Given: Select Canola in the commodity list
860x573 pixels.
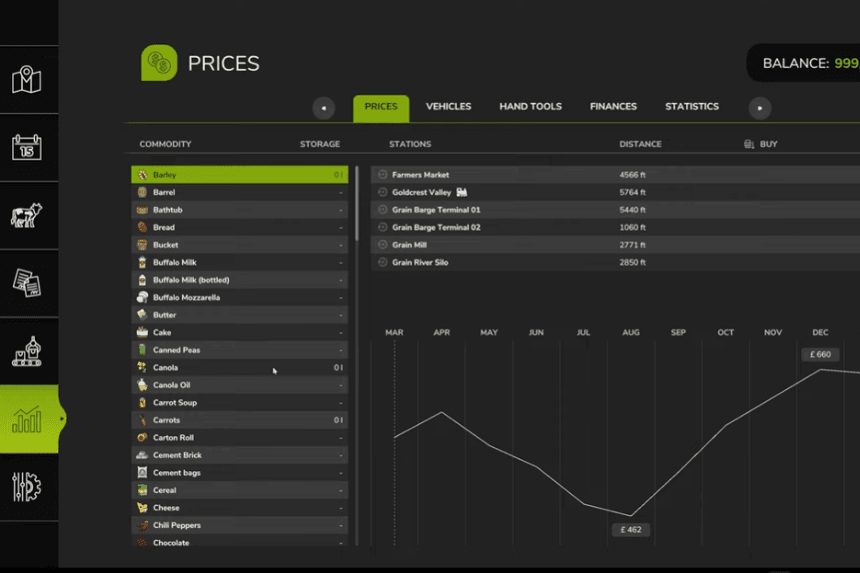Looking at the screenshot, I should [166, 368].
